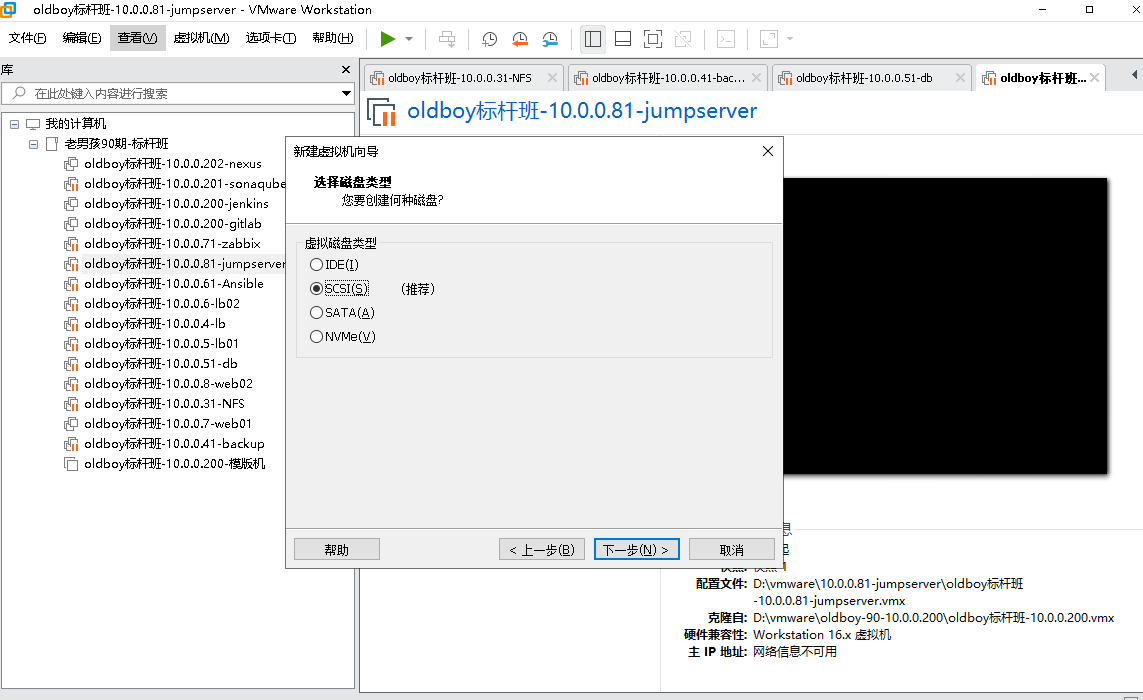Screen dimensions: 1143x700
Task: Open the snapshot manager icon
Action: pos(550,39)
